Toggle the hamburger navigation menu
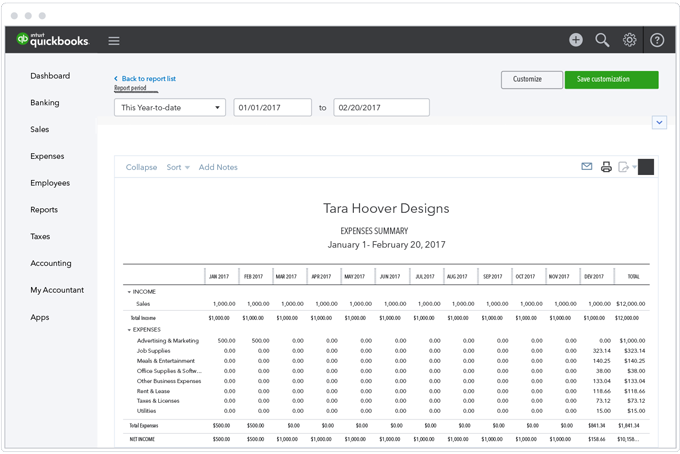 click(x=114, y=41)
